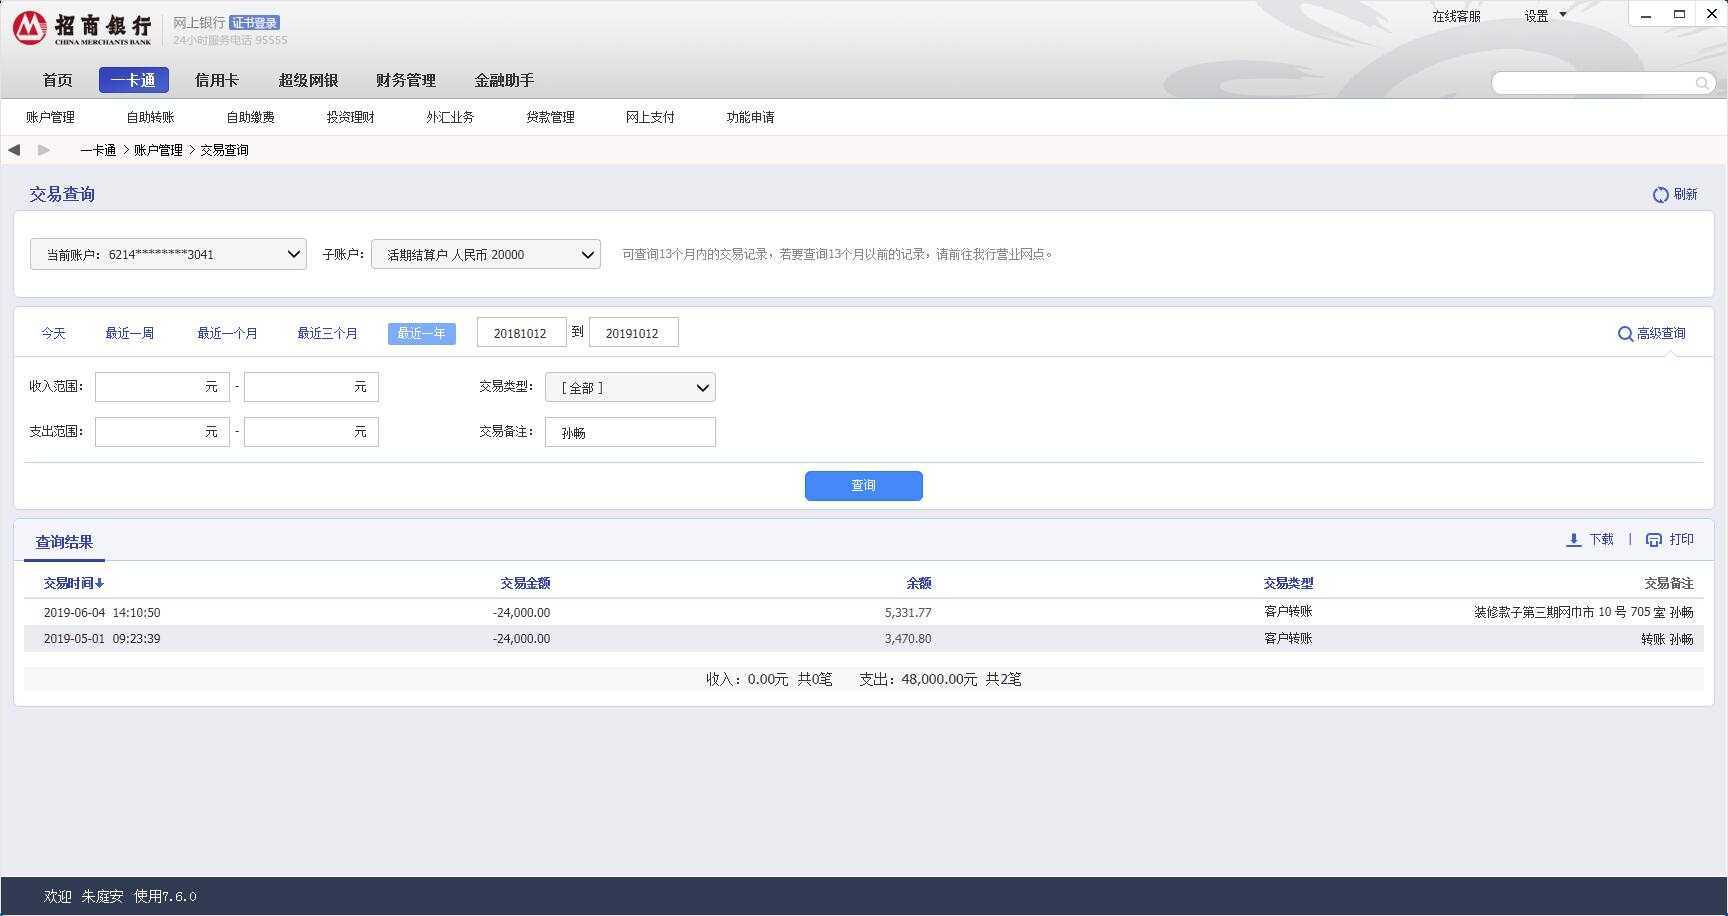
Task: Click the refresh icon next to 刷新
Action: pyautogui.click(x=1660, y=195)
